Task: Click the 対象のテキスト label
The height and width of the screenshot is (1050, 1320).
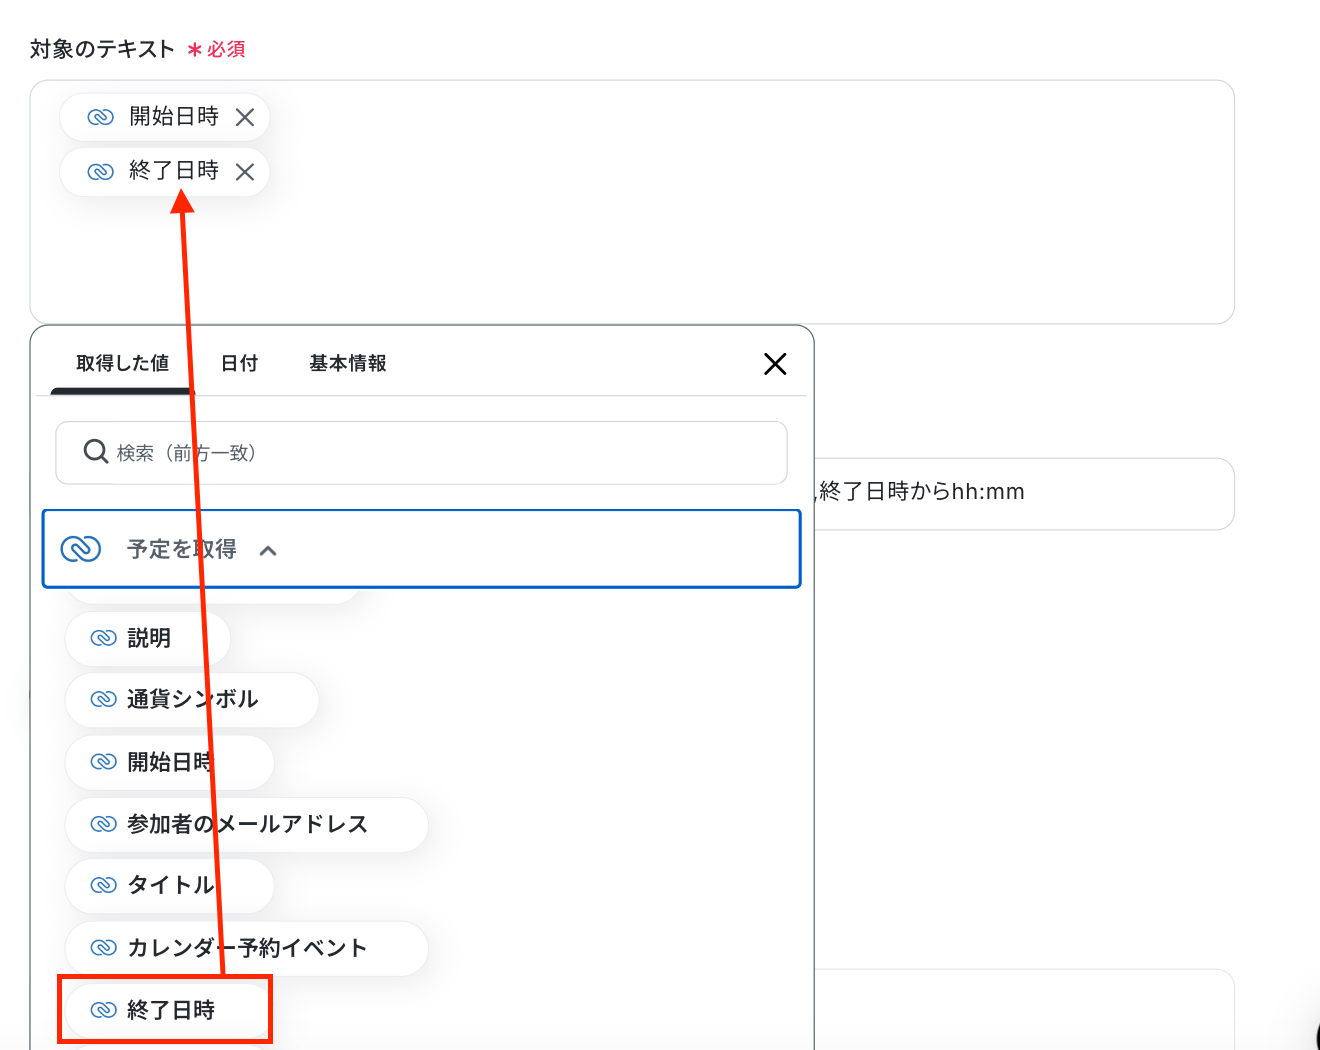Action: 102,49
